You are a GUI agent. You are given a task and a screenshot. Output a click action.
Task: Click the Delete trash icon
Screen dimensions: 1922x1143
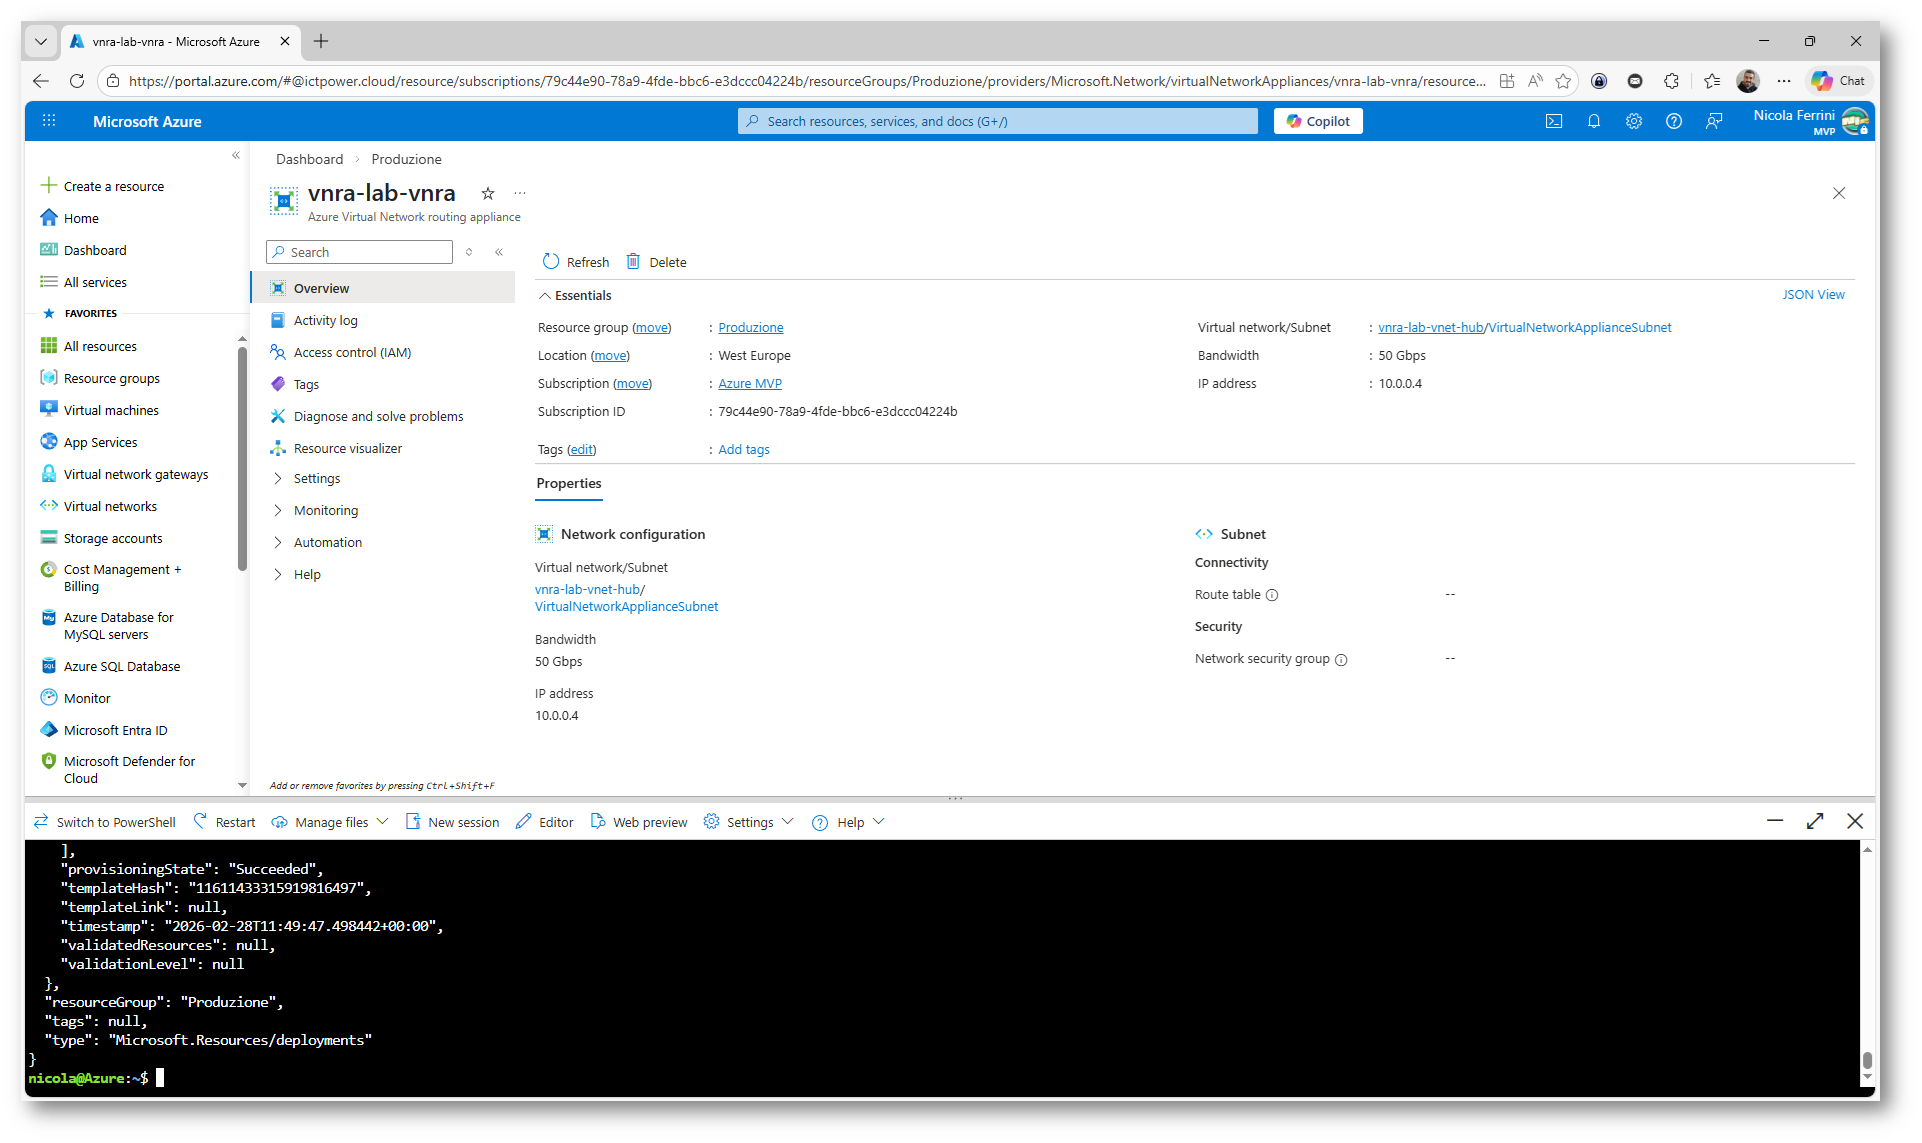(x=634, y=262)
